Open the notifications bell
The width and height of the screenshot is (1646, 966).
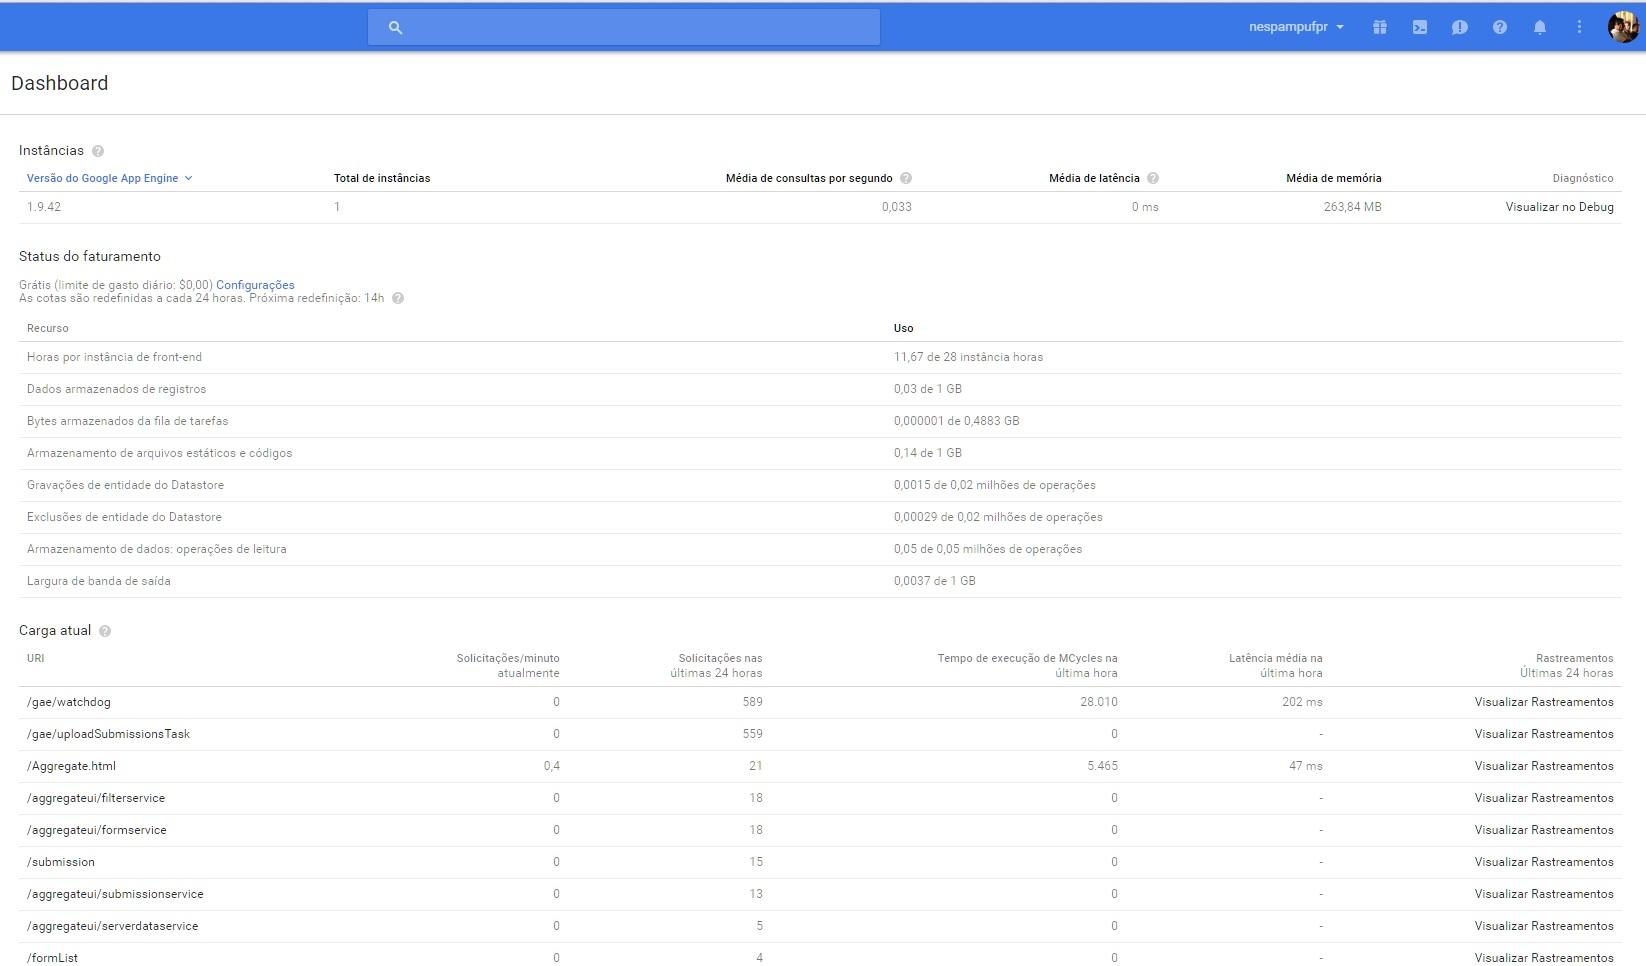pyautogui.click(x=1539, y=27)
